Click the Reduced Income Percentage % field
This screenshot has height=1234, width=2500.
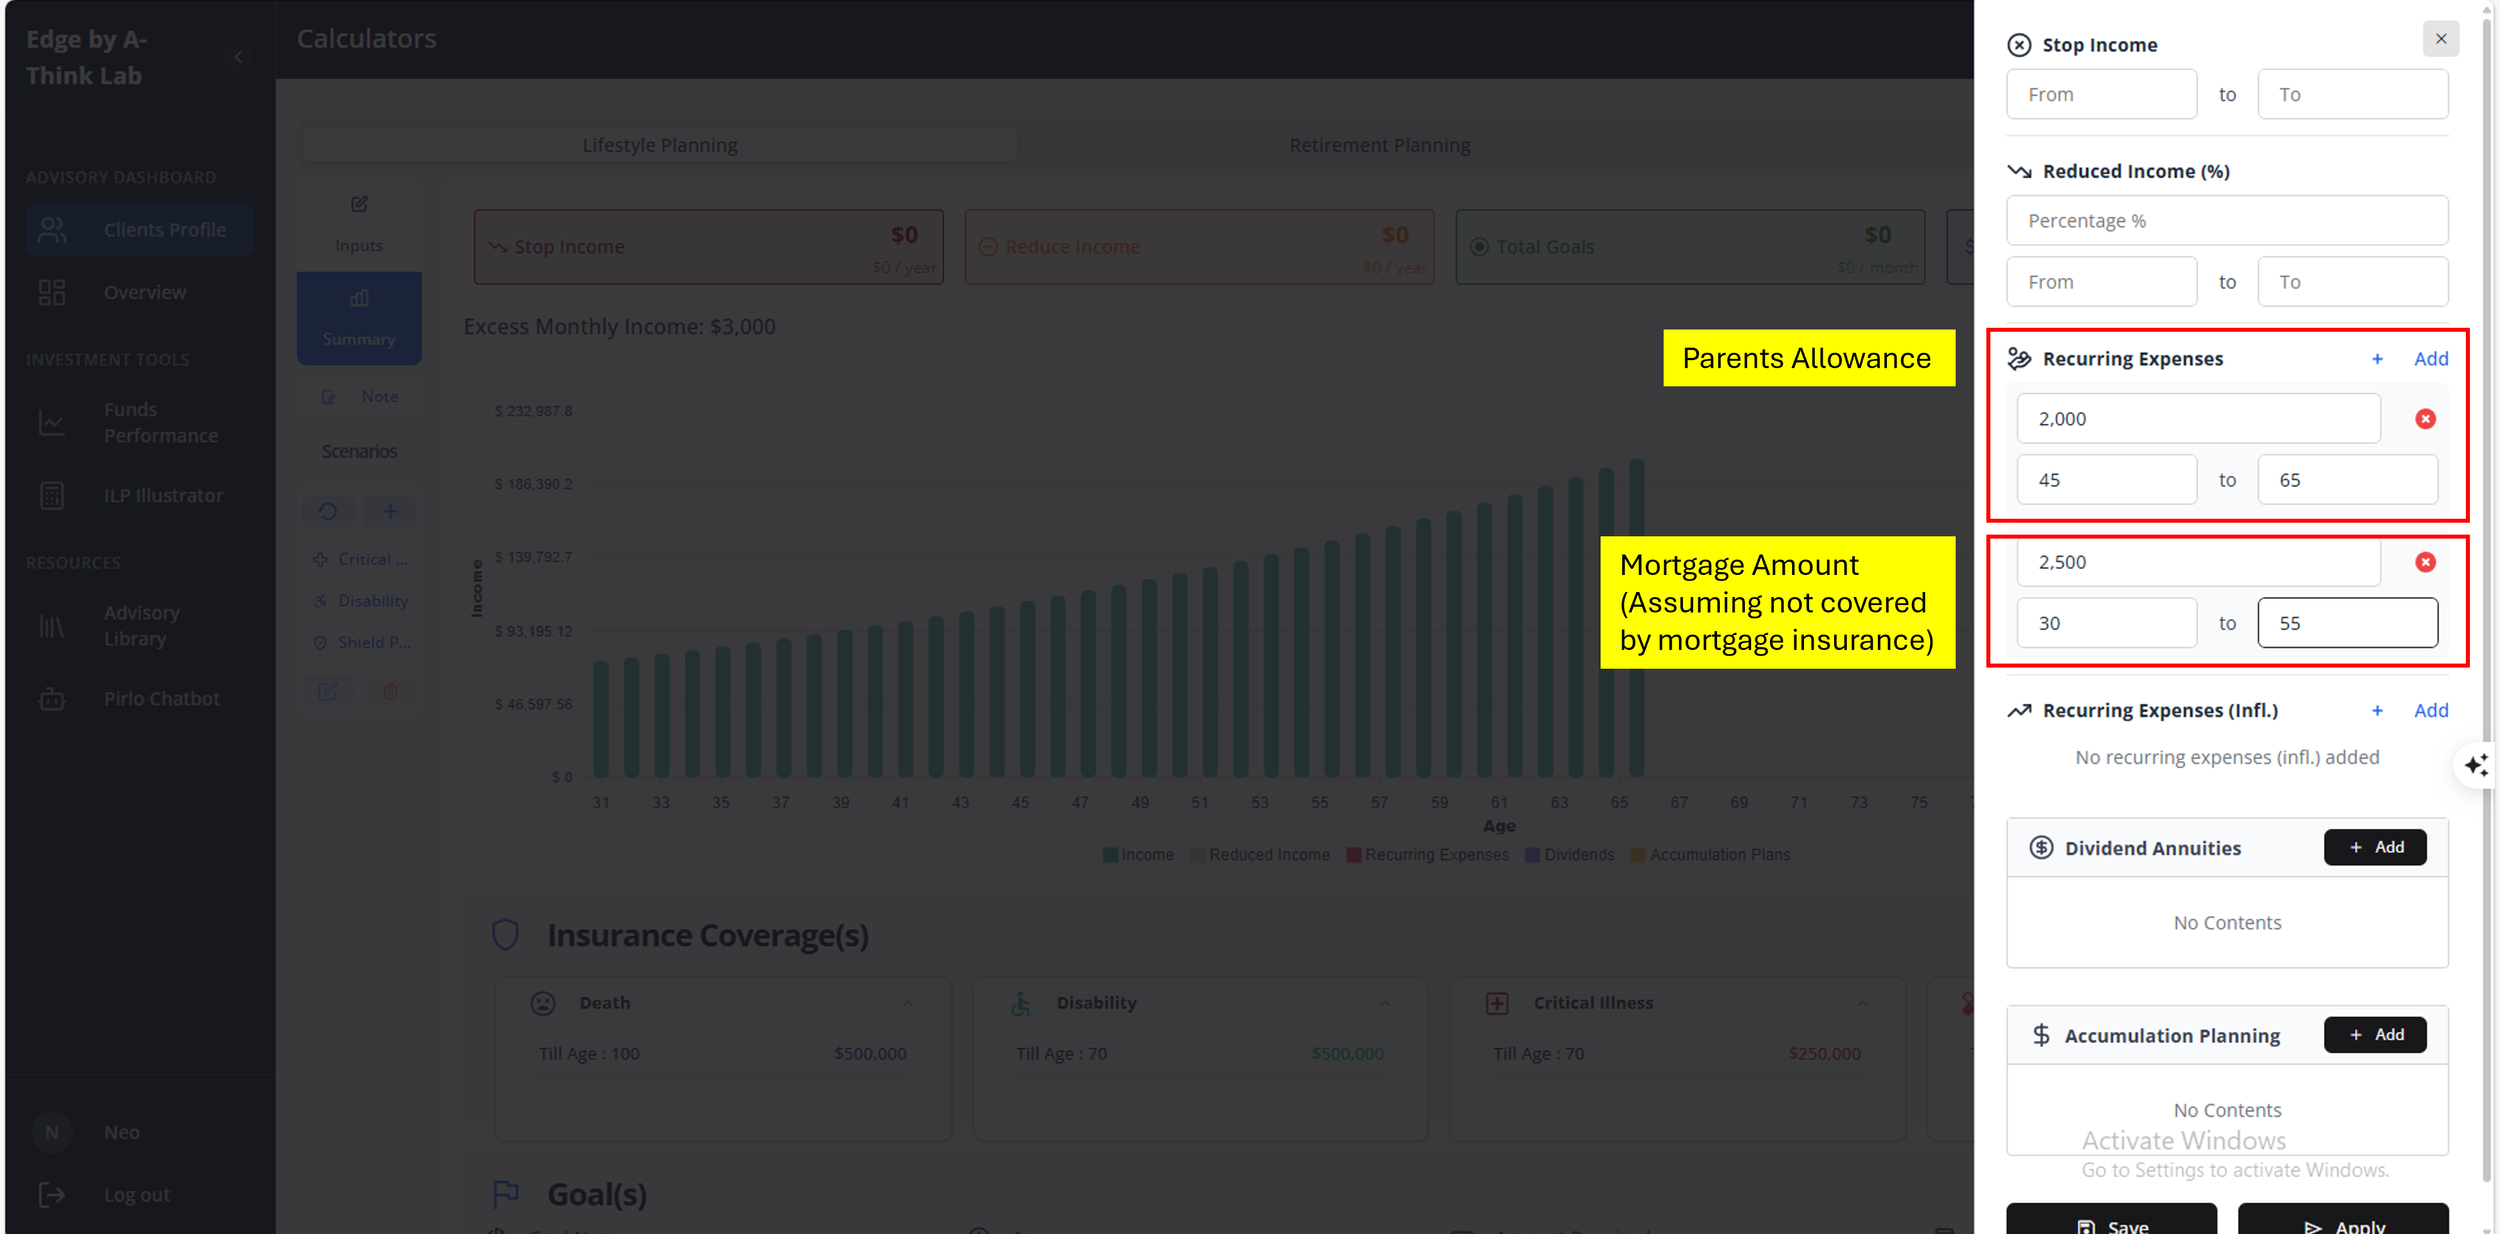tap(2227, 220)
